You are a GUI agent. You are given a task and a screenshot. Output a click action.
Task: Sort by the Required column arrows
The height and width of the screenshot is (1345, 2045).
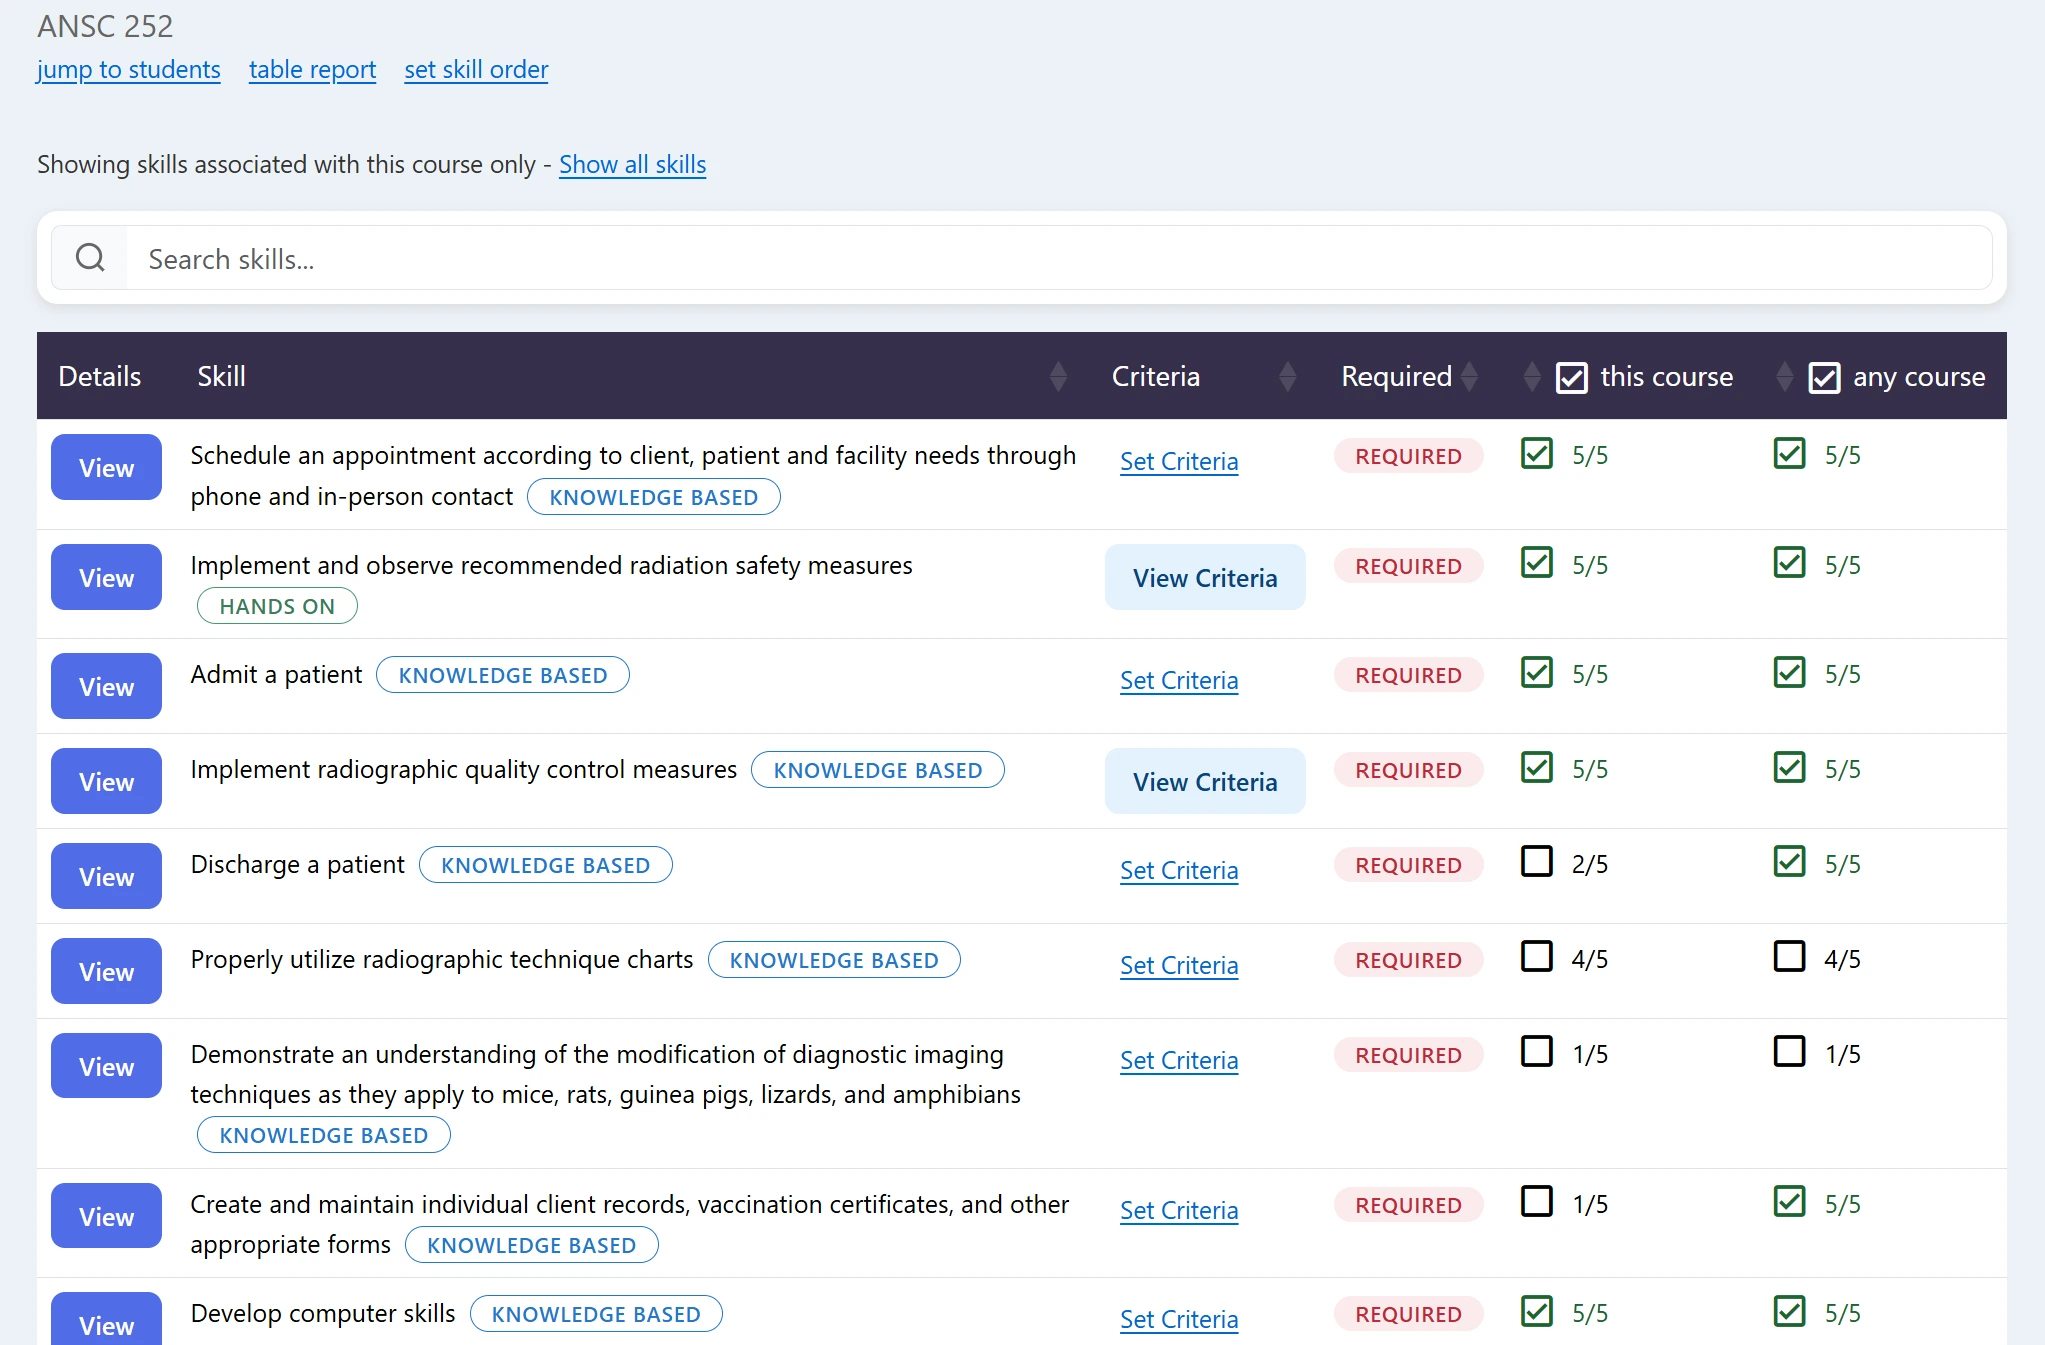click(x=1469, y=376)
